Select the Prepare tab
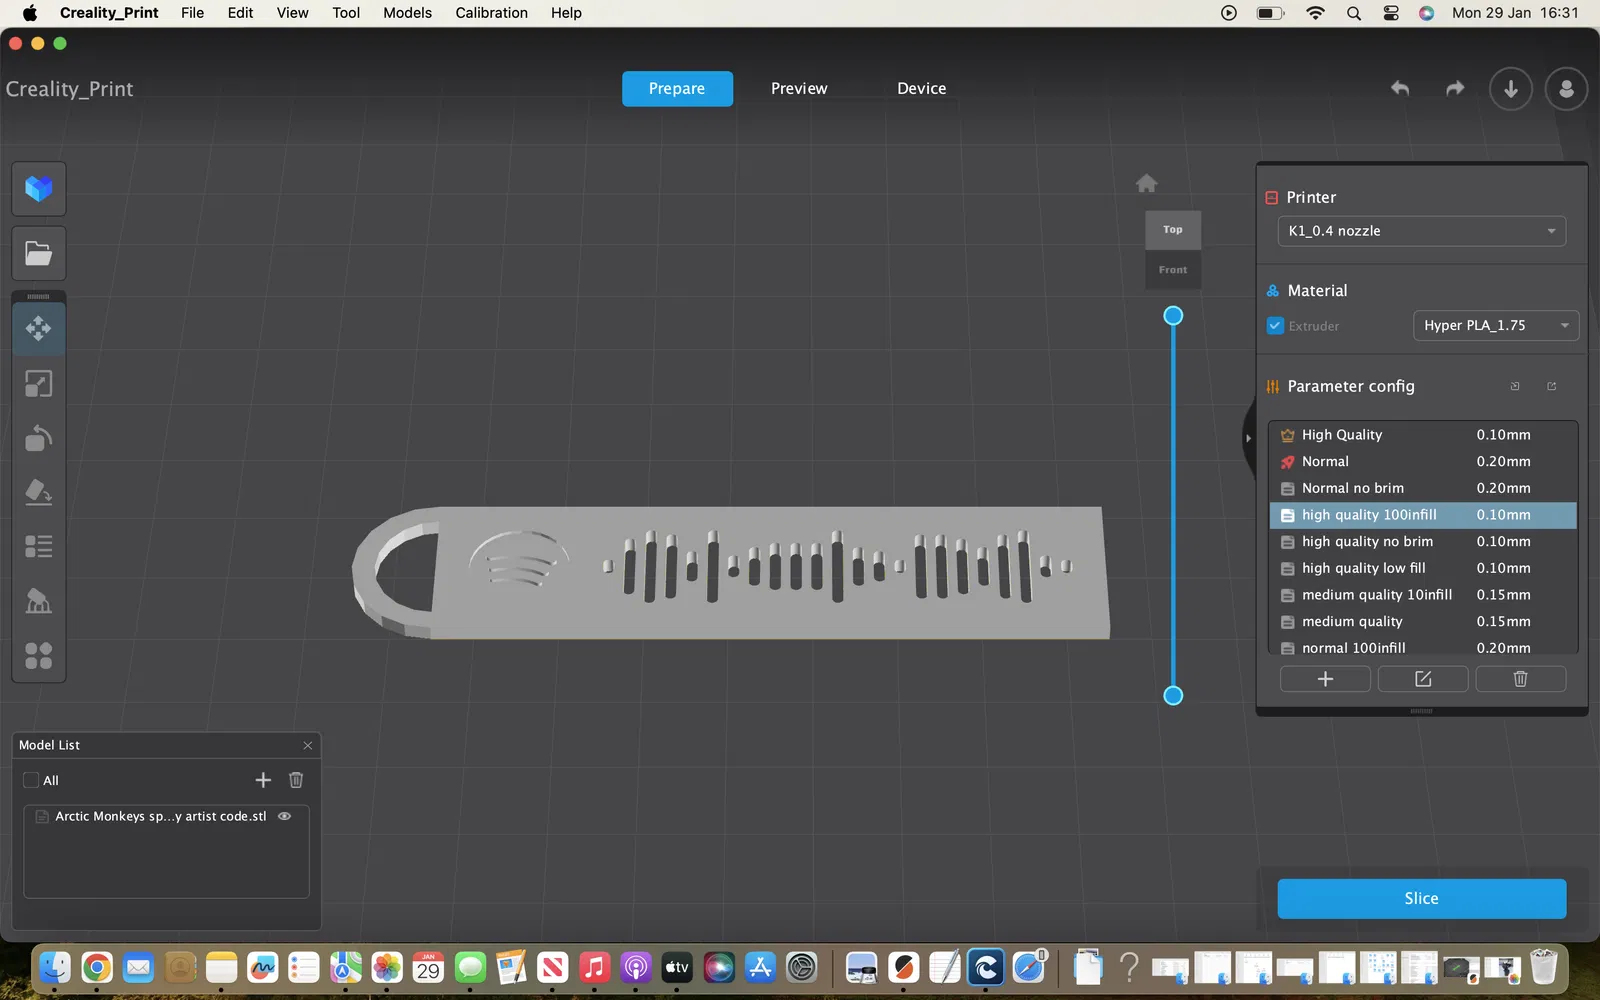This screenshot has width=1600, height=1000. pos(677,89)
